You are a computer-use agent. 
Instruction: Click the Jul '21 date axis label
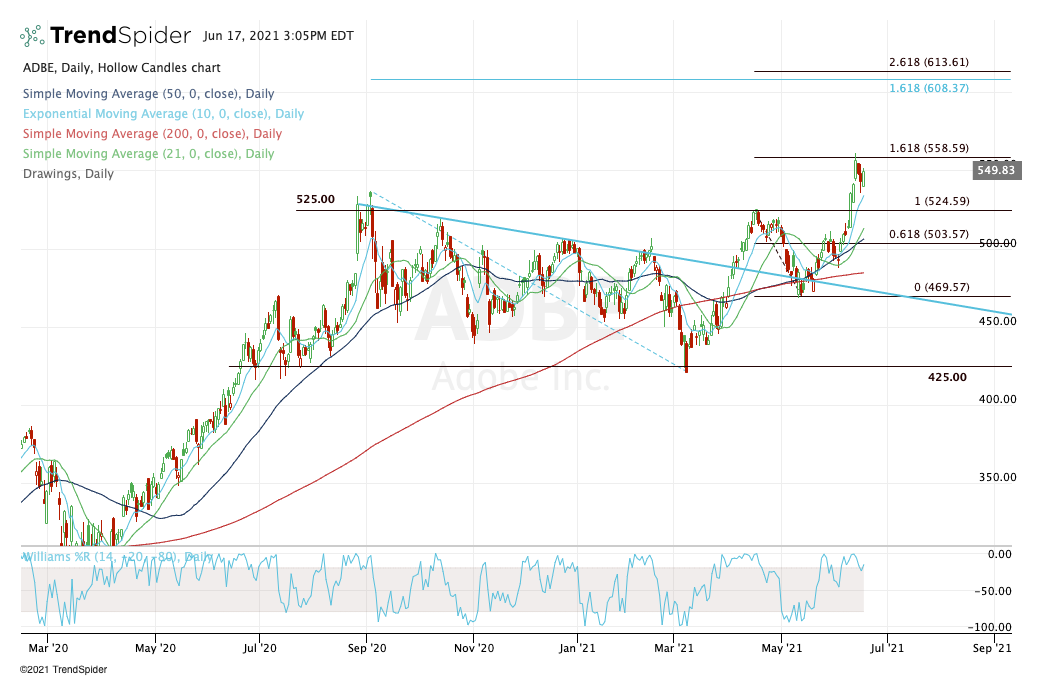[886, 648]
